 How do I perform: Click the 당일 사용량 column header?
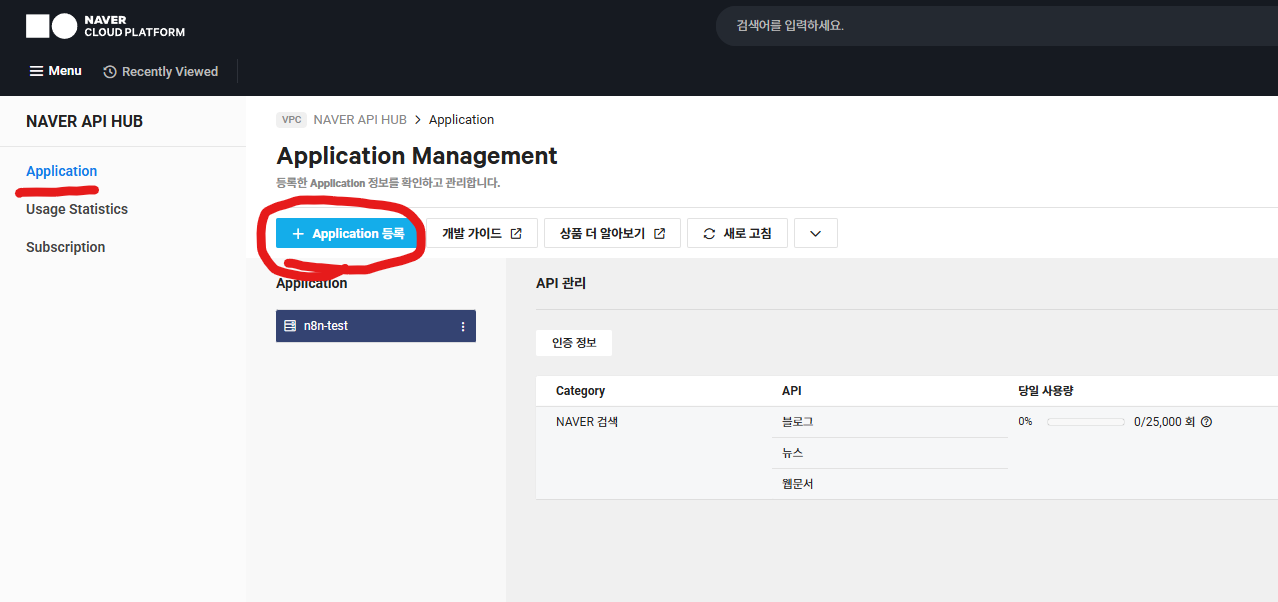(1045, 391)
